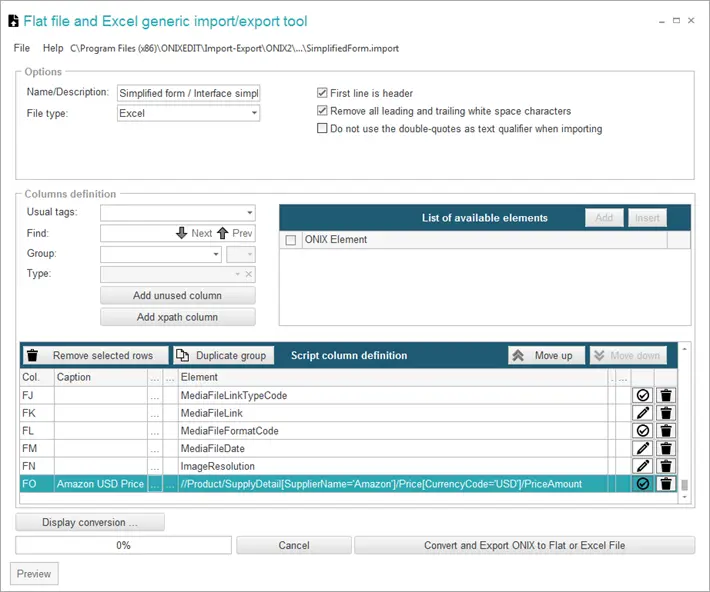Click the ellipsis button in the FJ row
Viewport: 710px width, 592px height.
tap(155, 395)
